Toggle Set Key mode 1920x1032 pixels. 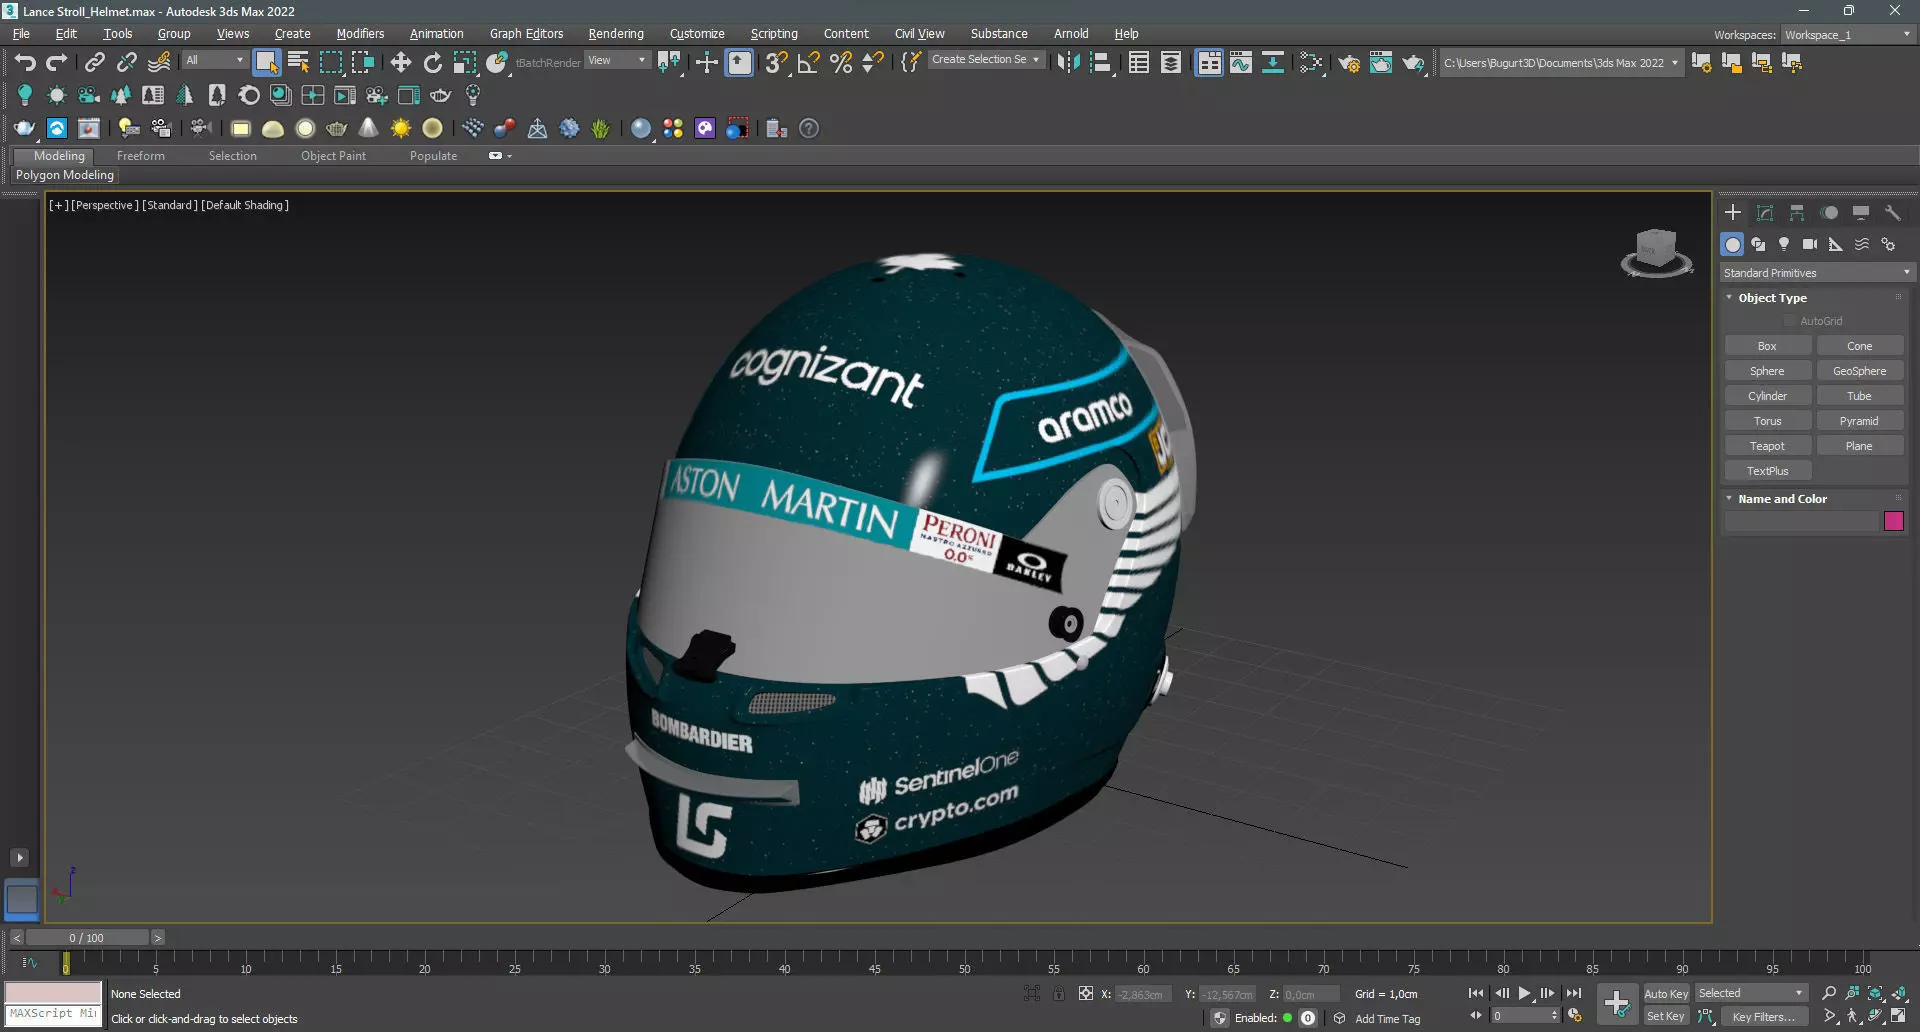(1665, 1016)
